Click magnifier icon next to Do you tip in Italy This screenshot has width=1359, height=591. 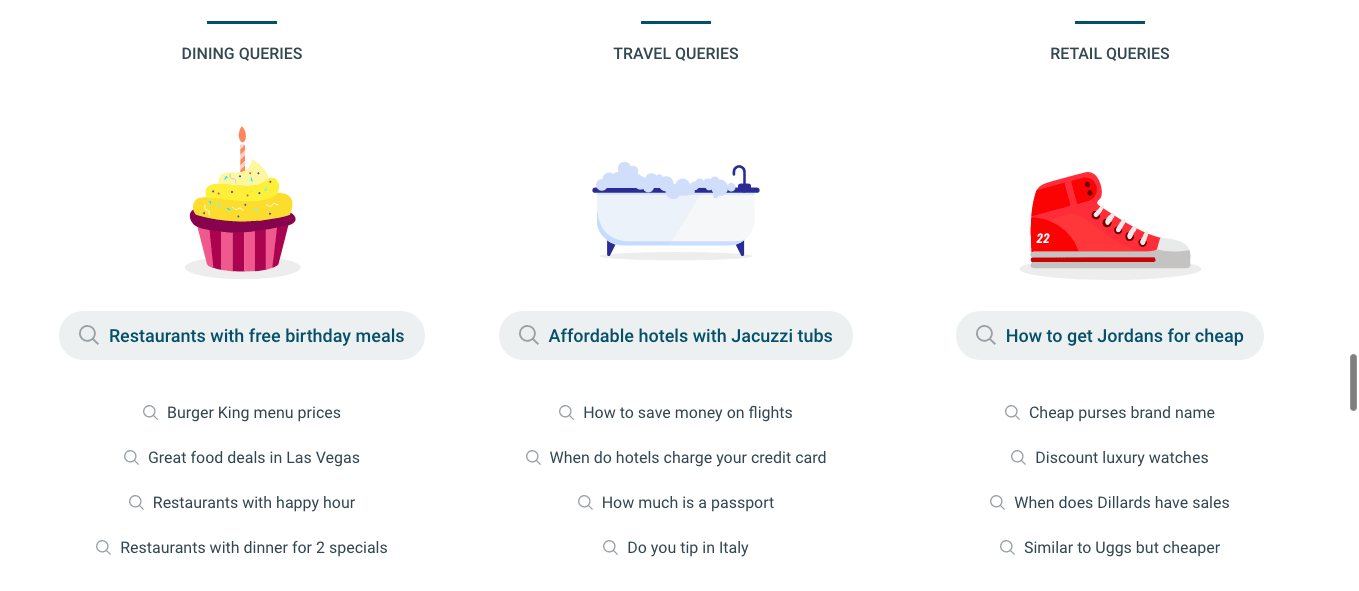pos(610,547)
